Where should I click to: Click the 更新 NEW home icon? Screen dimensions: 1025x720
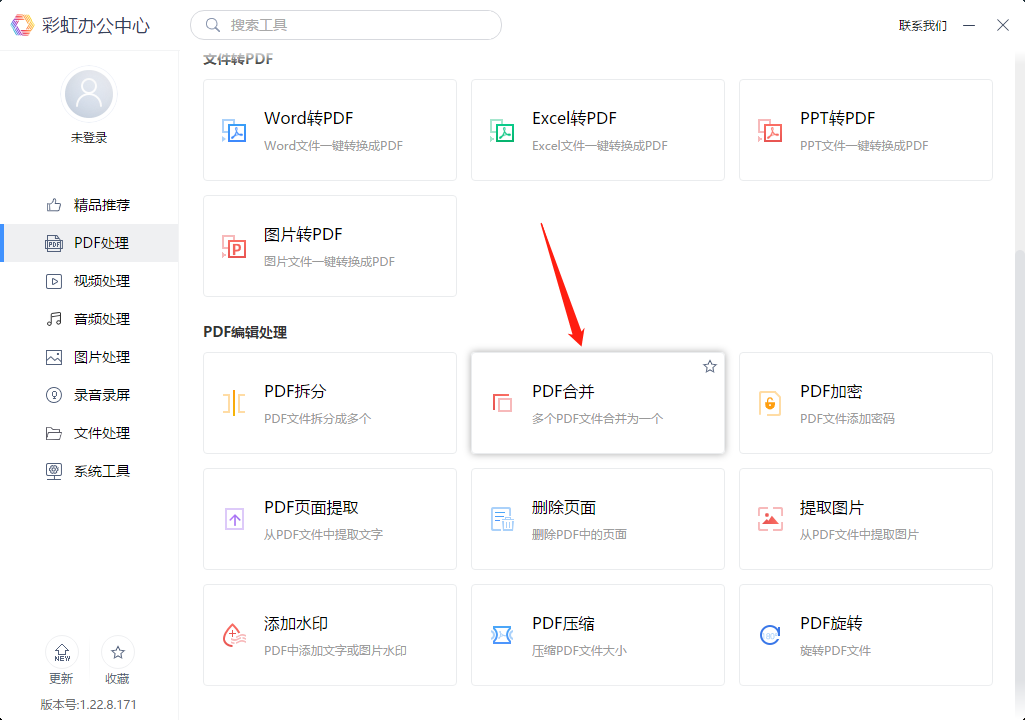click(x=62, y=653)
